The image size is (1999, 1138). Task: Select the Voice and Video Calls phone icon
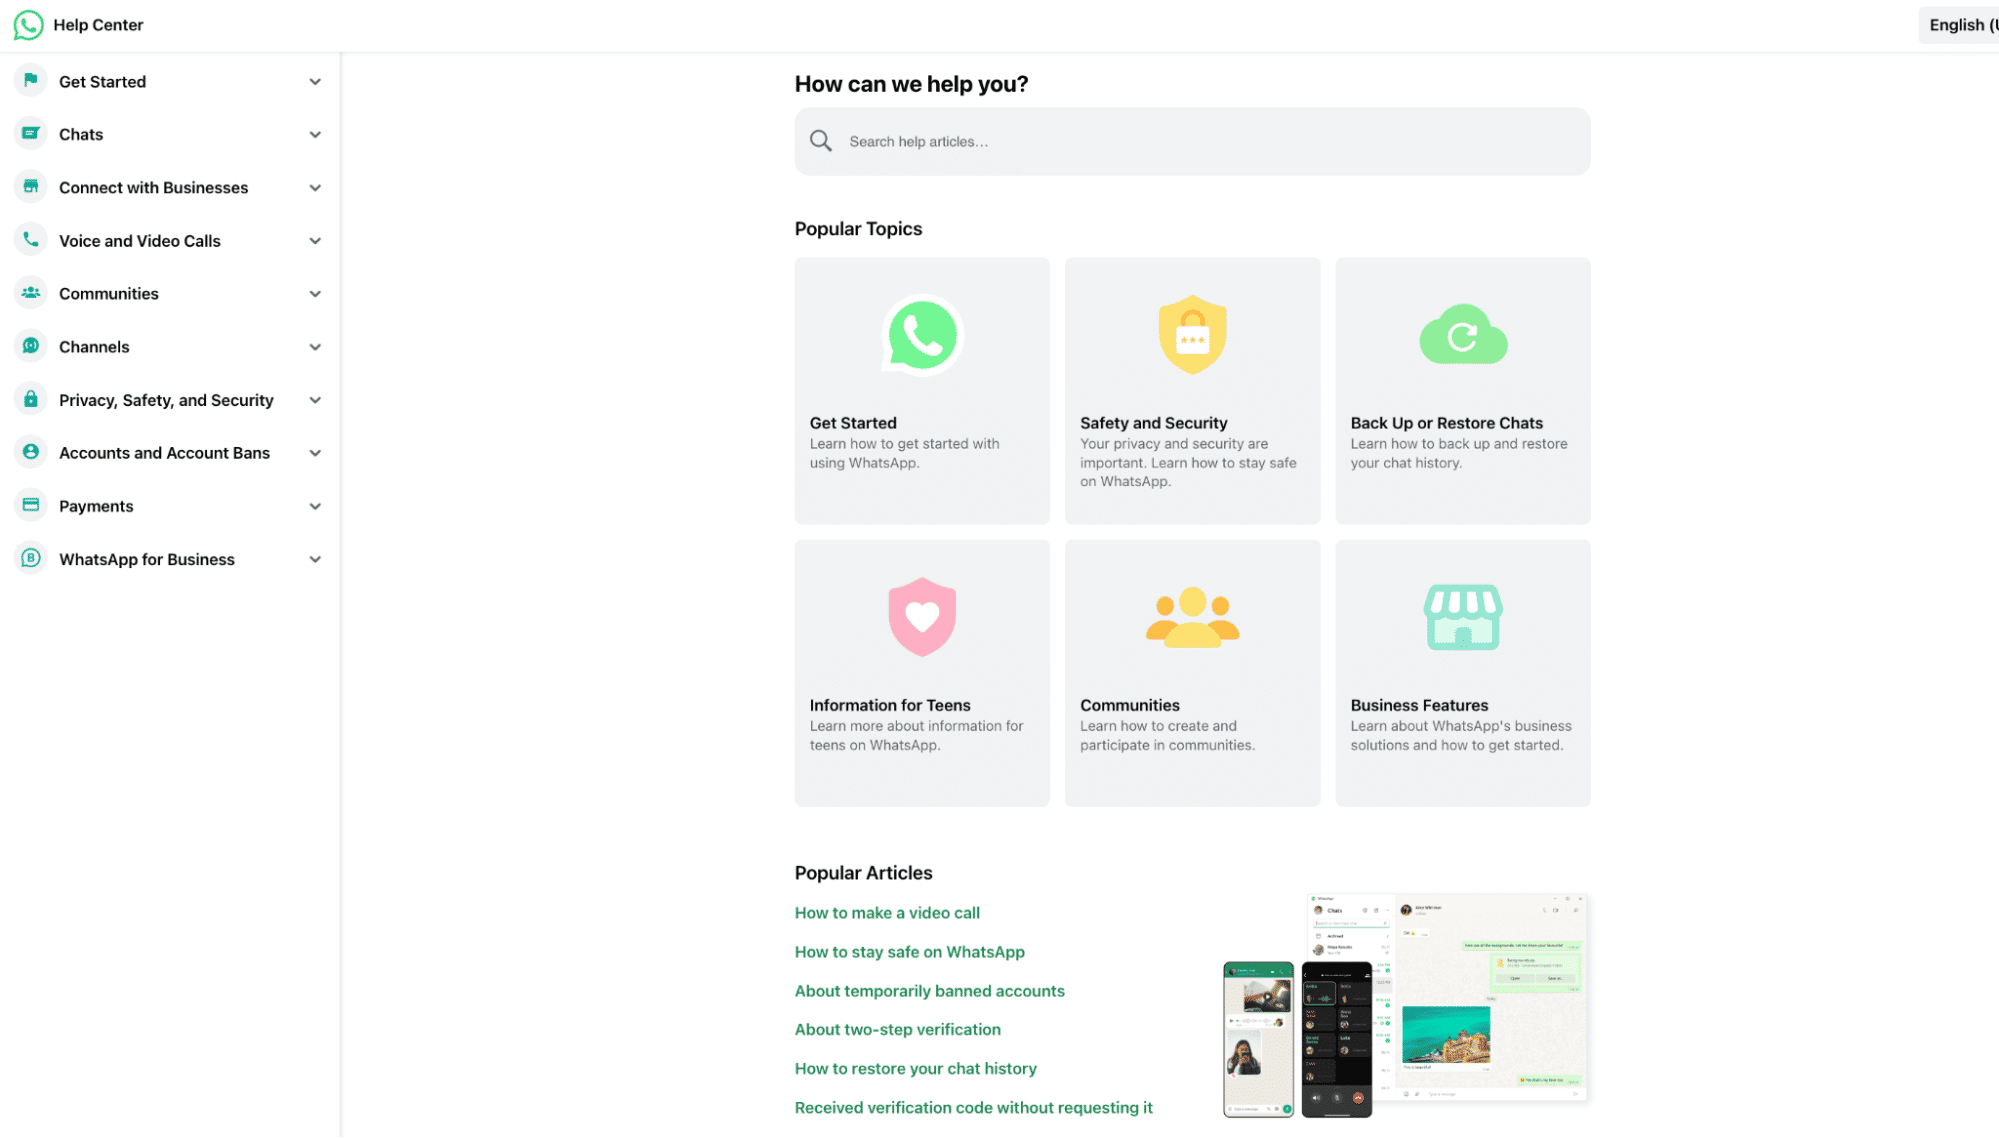[30, 240]
